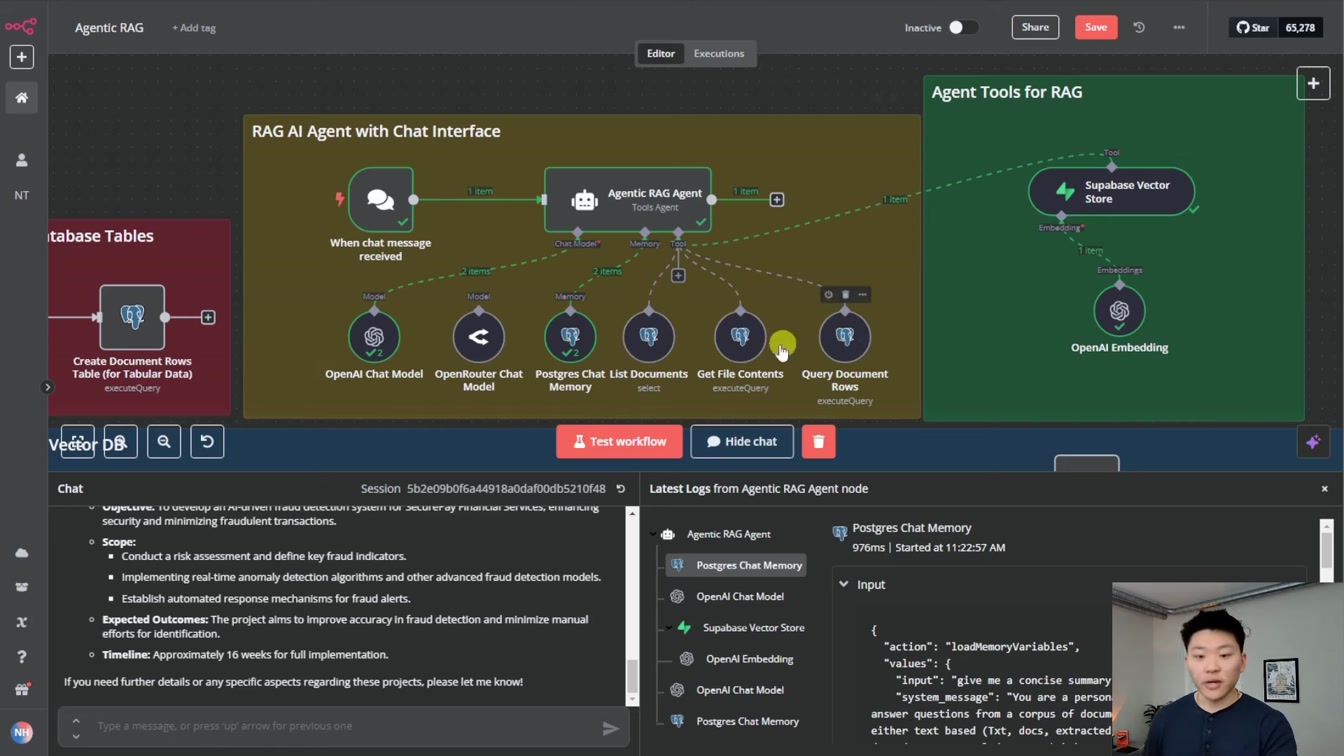Run the Test workflow button
Image resolution: width=1344 pixels, height=756 pixels.
pos(619,441)
